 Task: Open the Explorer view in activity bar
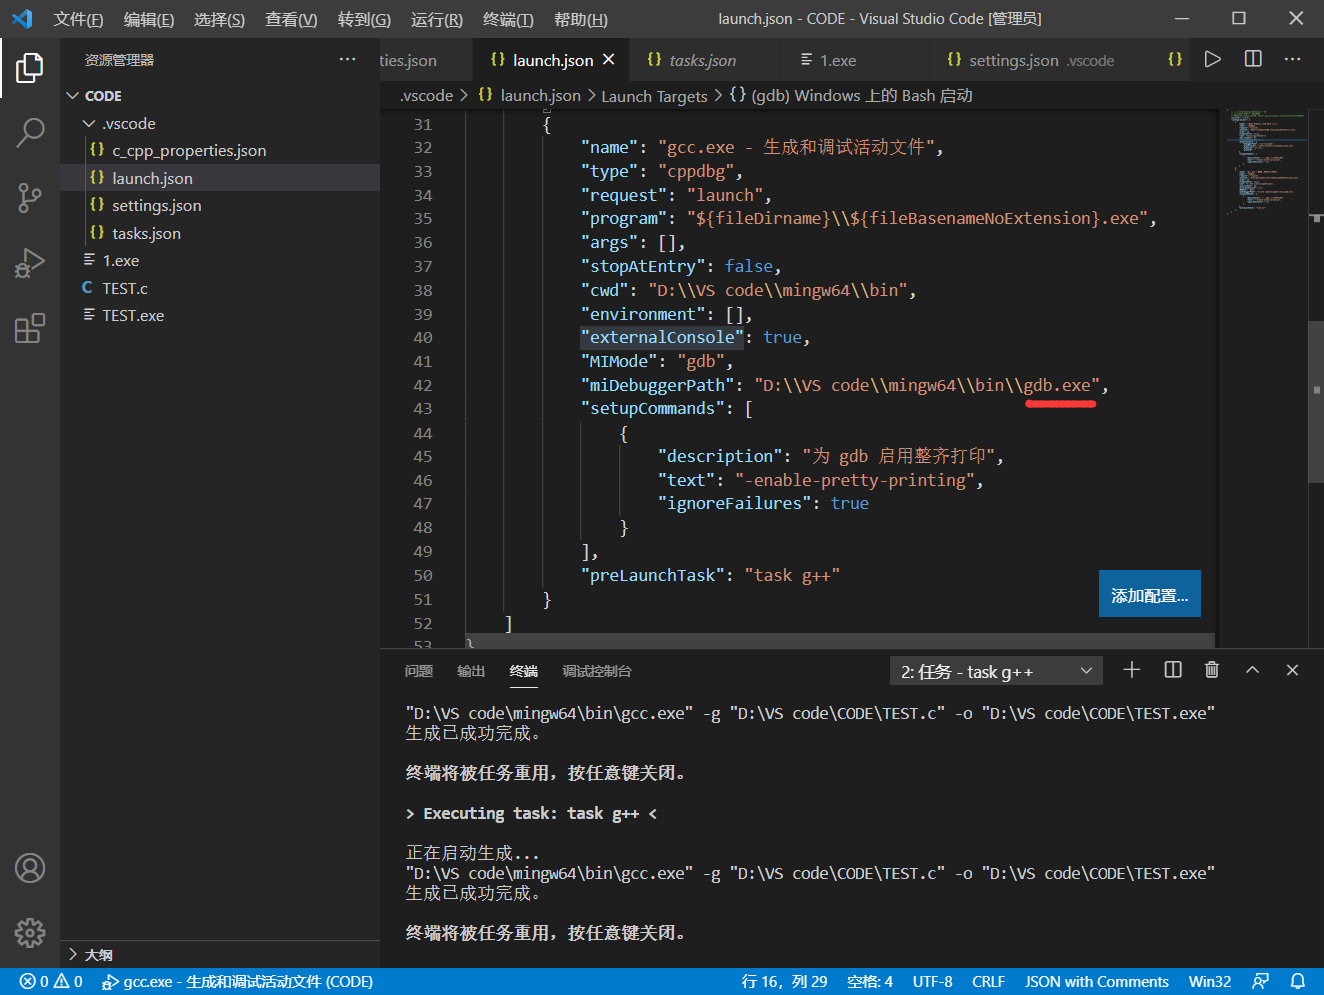[x=30, y=68]
